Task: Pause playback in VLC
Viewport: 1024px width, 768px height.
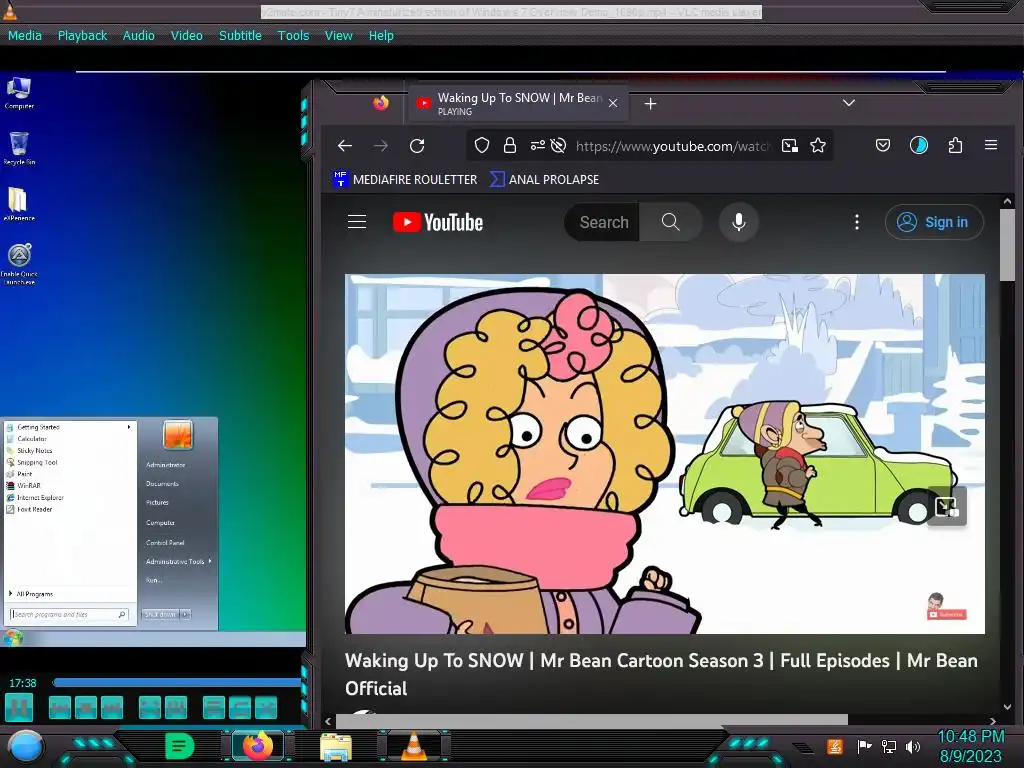Action: (x=19, y=707)
